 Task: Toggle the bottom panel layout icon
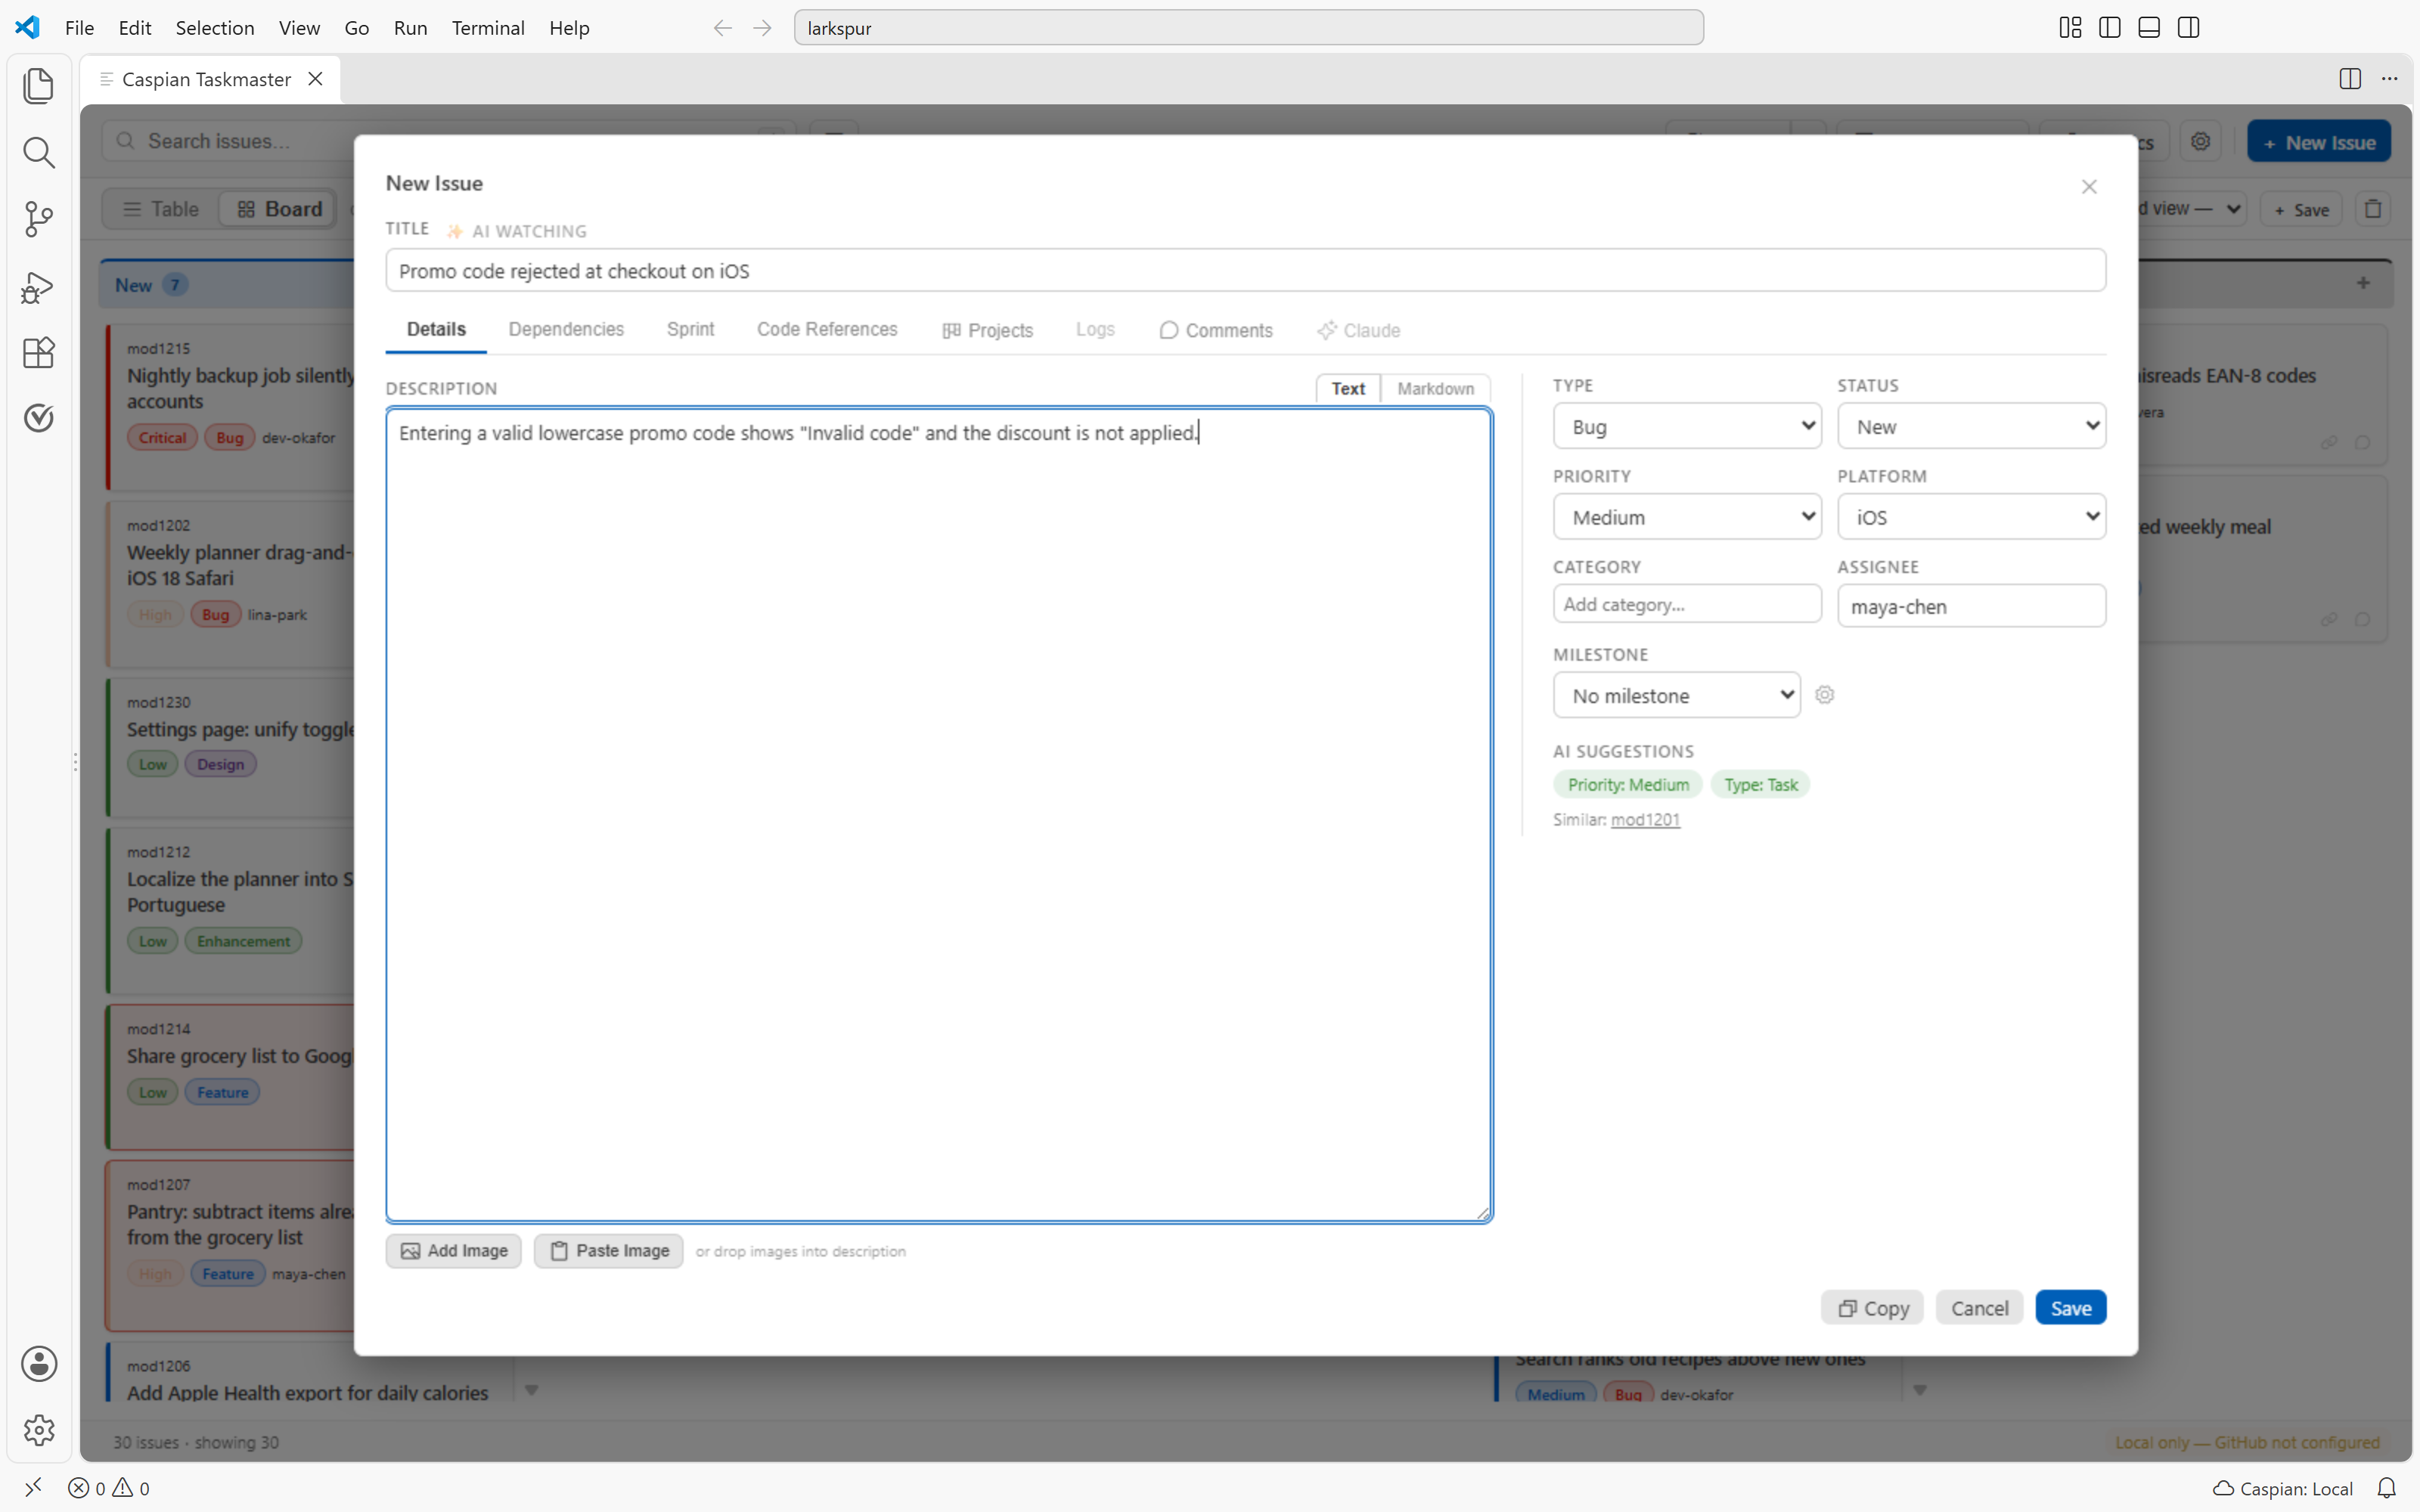[x=2149, y=28]
